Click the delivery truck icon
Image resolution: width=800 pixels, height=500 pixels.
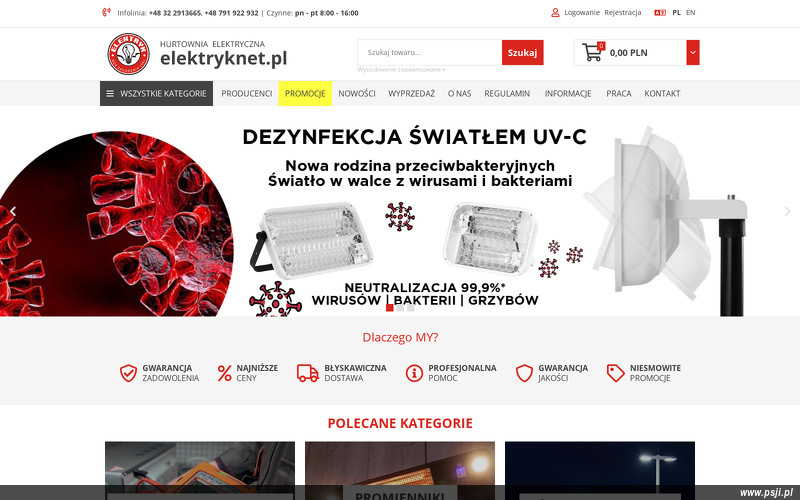[x=308, y=373]
